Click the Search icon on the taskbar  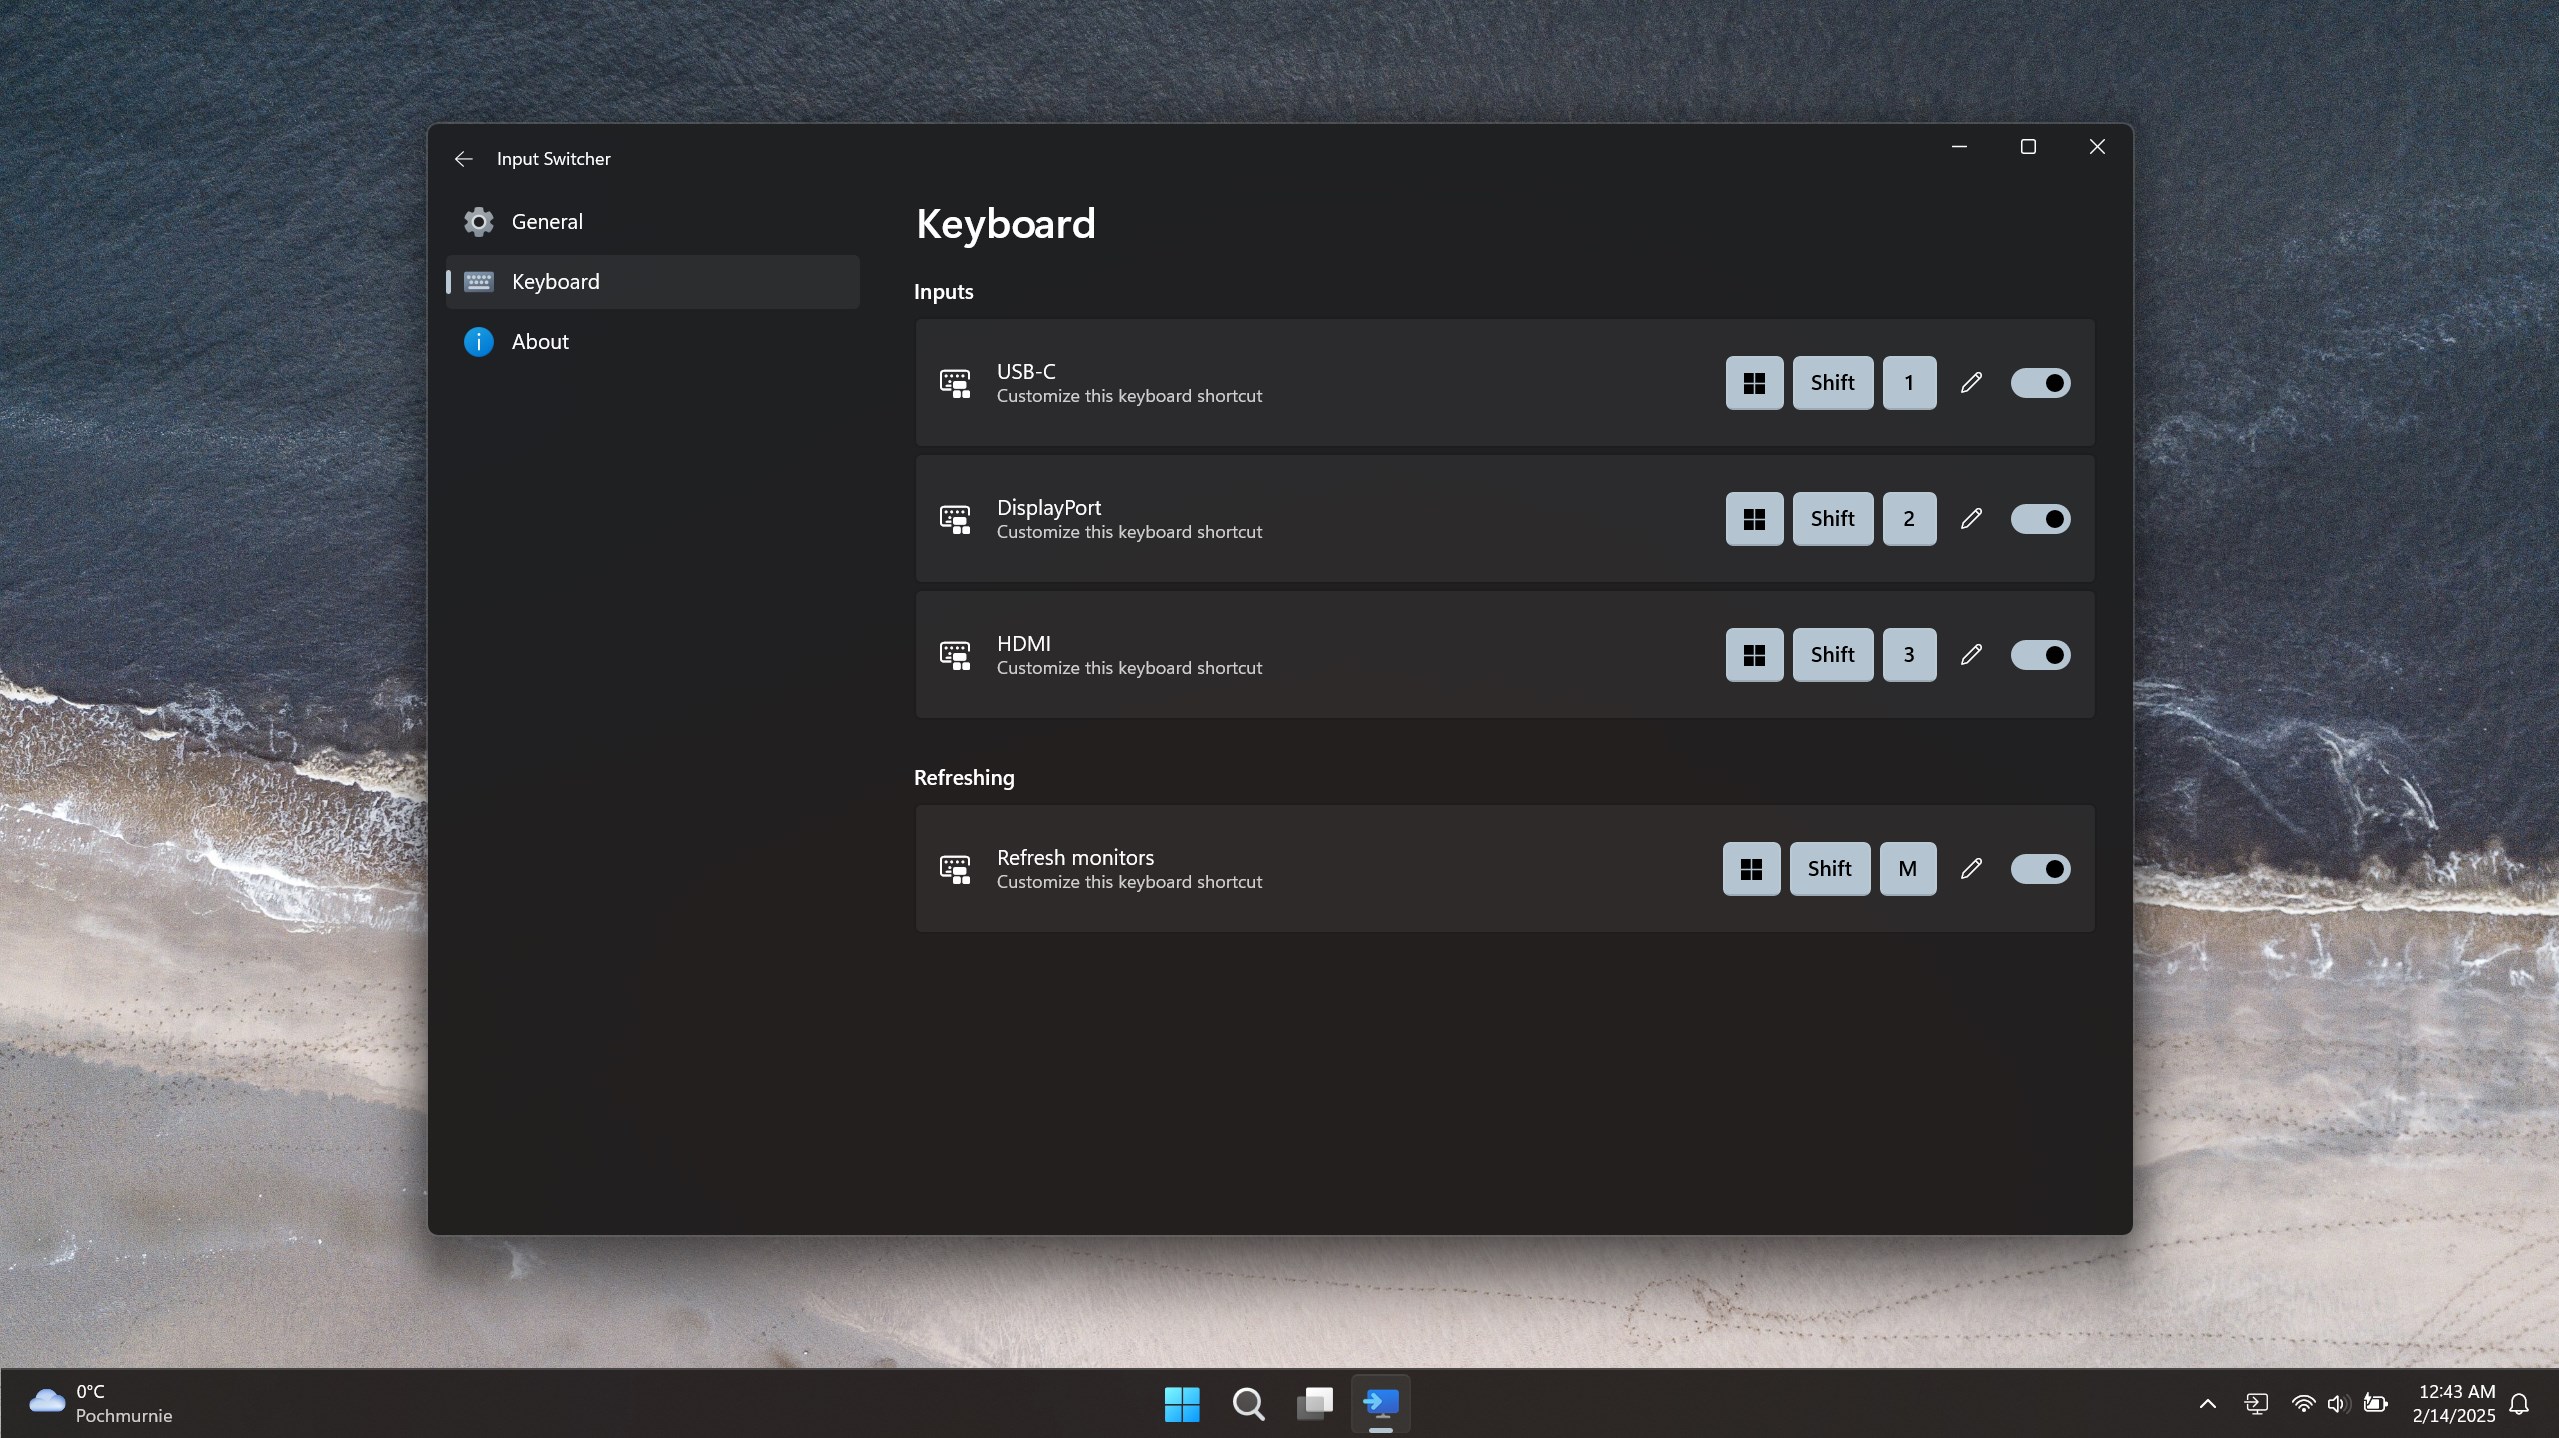click(1247, 1403)
